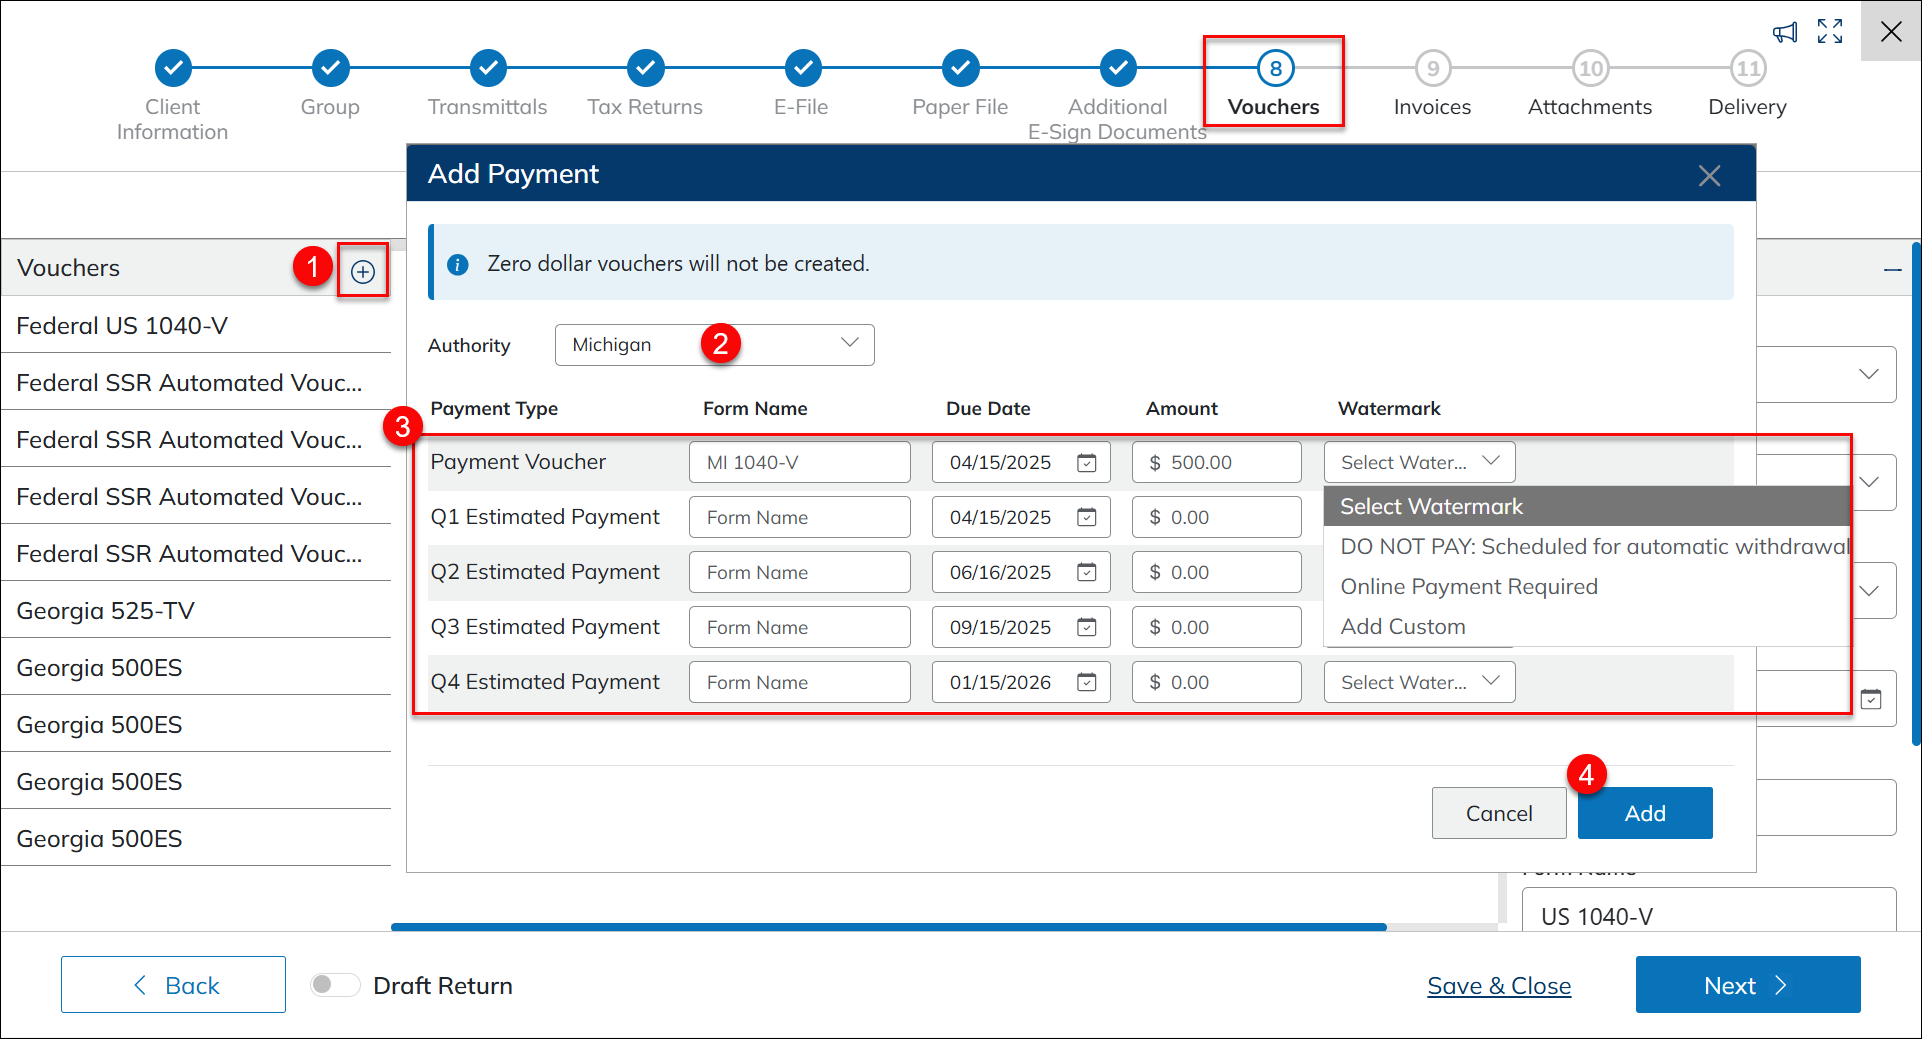Click the info icon in the zero dollar notice

[458, 265]
